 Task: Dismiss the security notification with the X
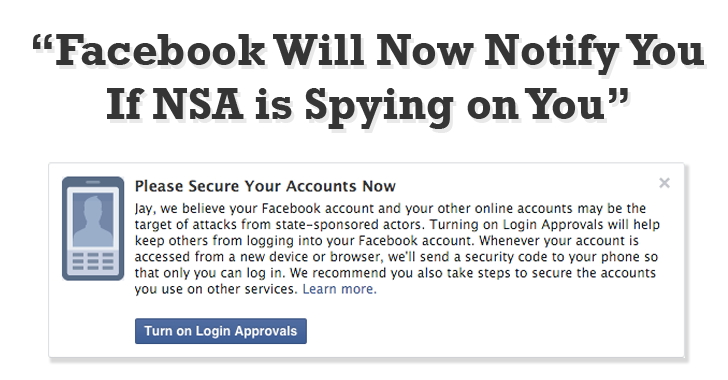[664, 183]
